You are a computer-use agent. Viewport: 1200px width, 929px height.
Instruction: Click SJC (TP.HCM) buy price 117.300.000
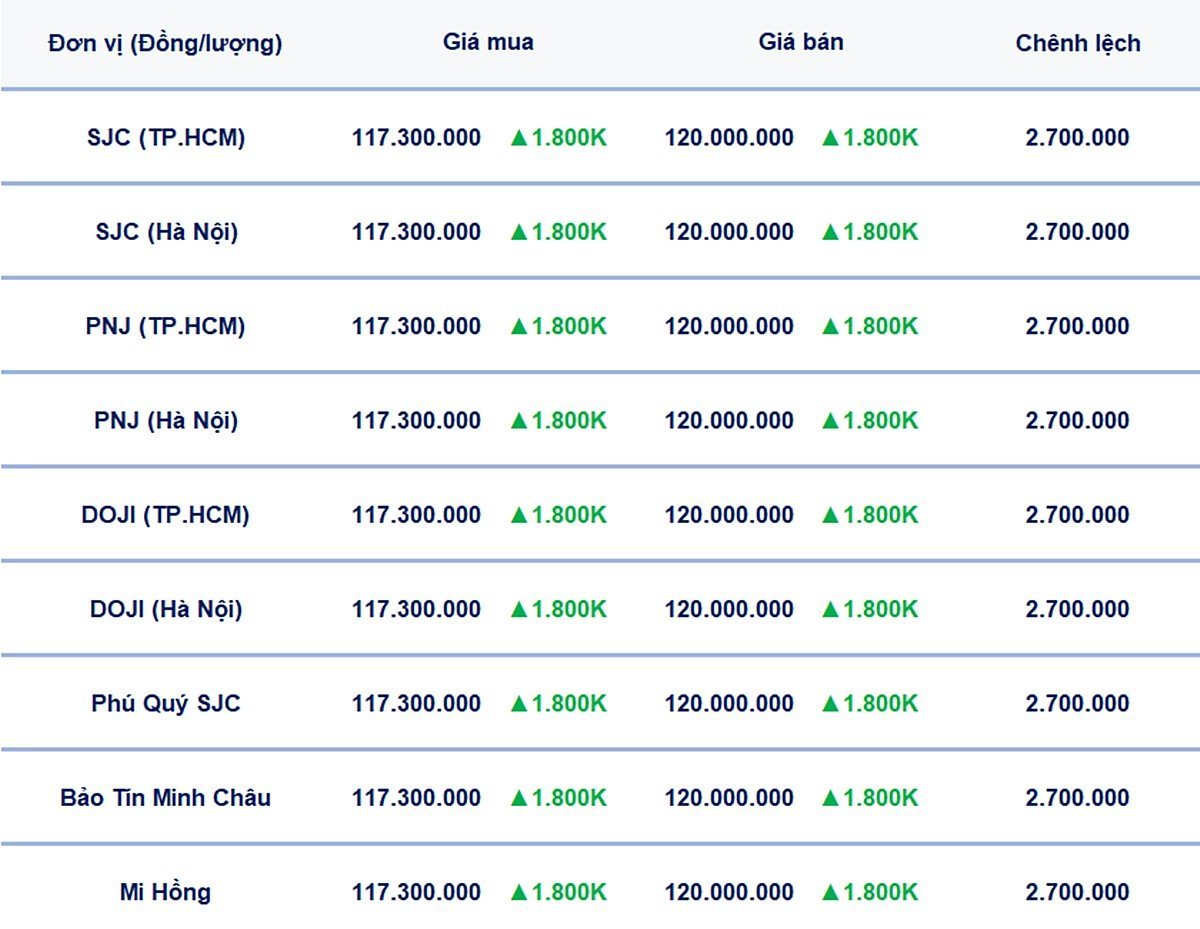coord(416,138)
